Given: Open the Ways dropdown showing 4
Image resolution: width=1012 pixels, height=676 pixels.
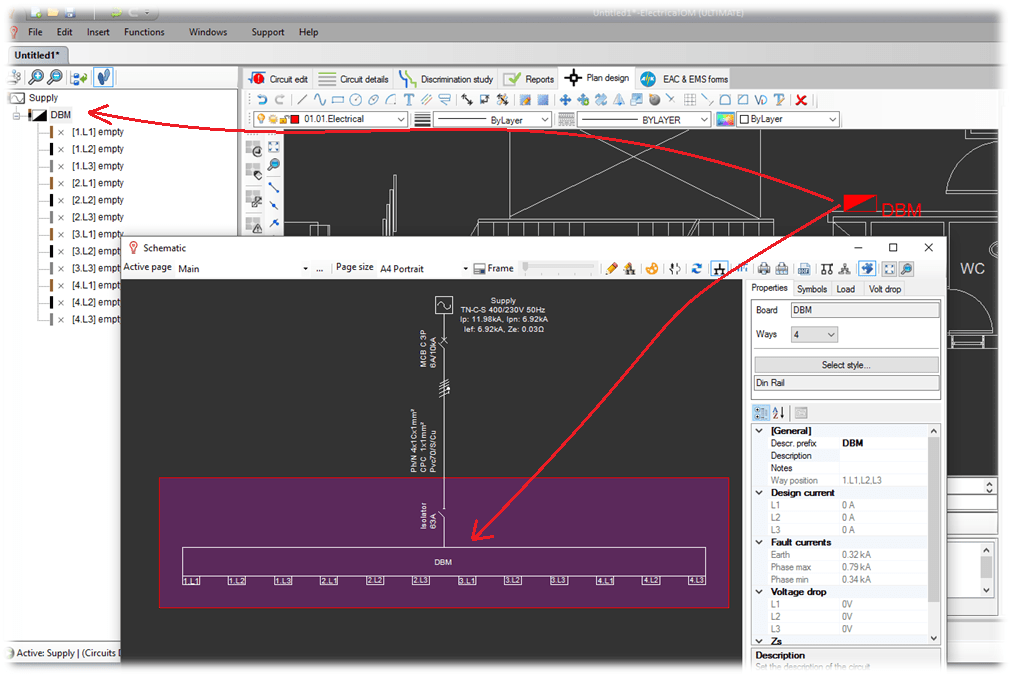Looking at the screenshot, I should tap(815, 334).
